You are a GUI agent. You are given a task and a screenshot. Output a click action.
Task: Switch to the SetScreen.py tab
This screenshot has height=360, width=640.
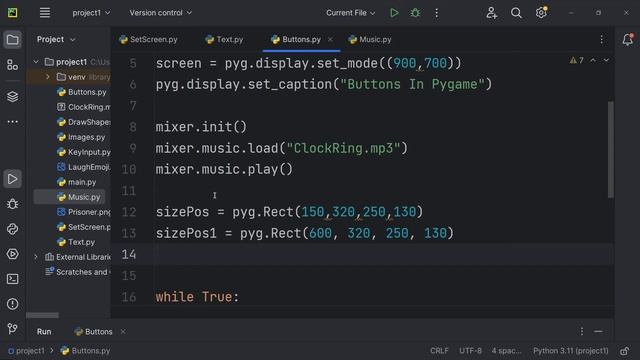(x=148, y=40)
